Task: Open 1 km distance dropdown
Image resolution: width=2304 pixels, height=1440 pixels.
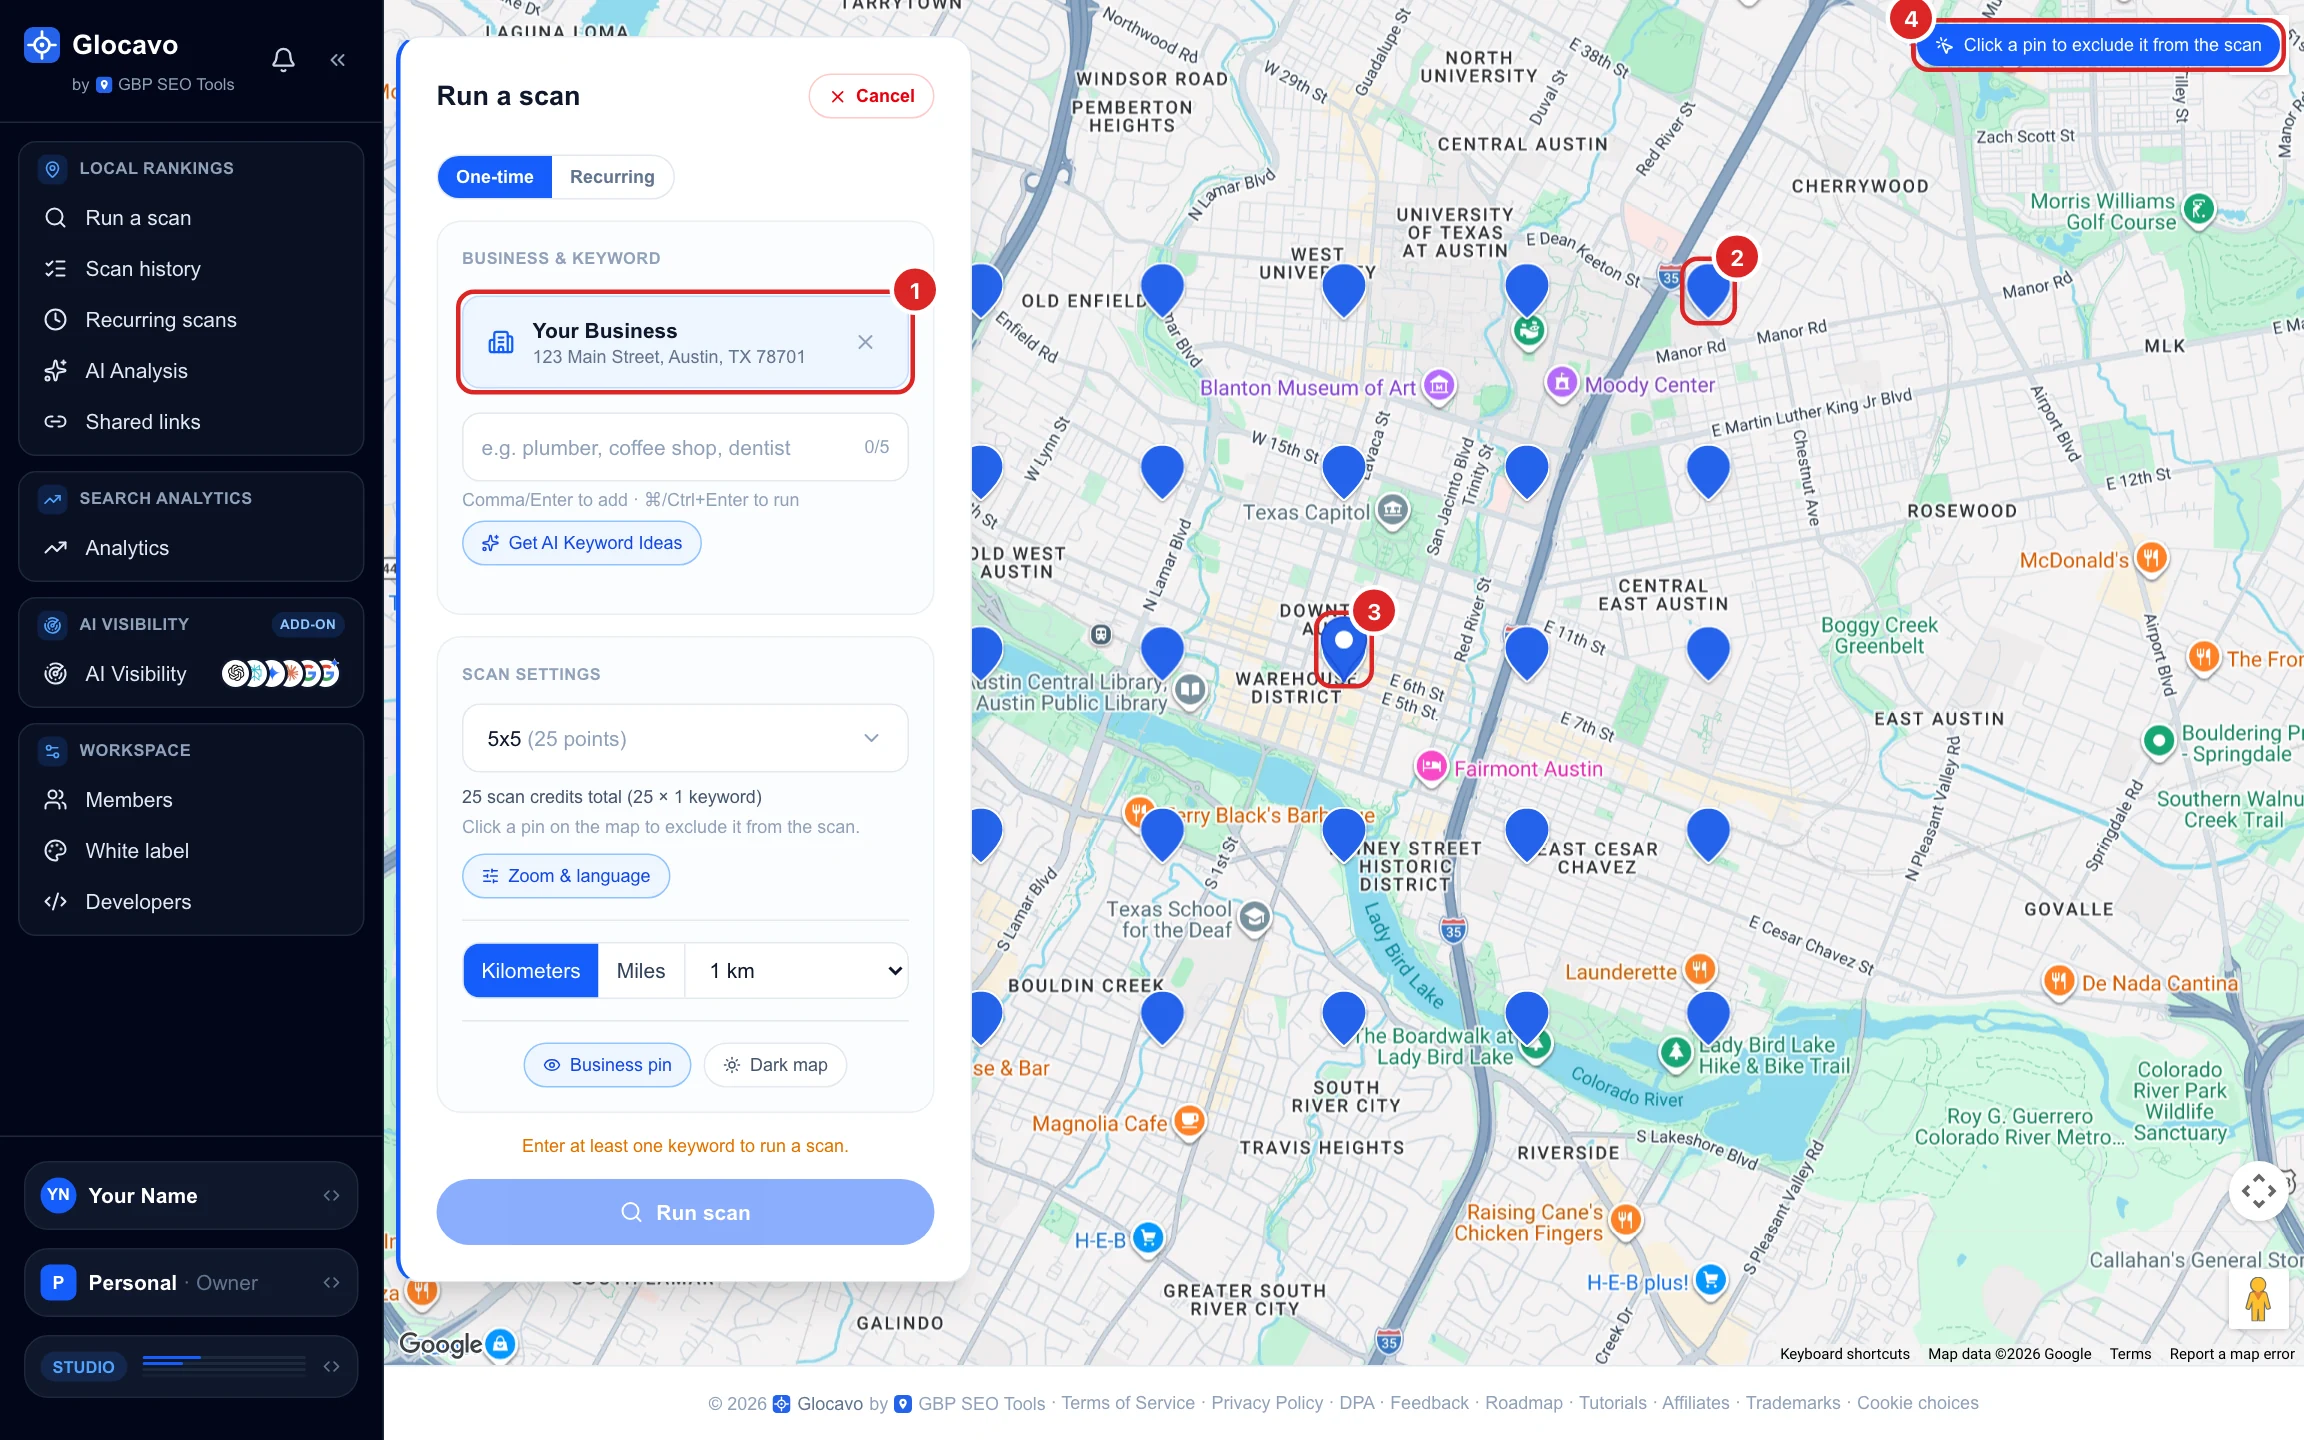Action: click(797, 970)
